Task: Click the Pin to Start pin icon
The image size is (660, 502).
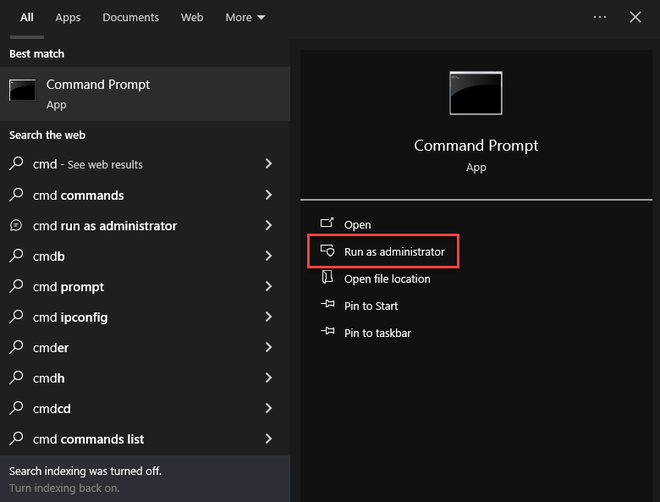Action: point(326,306)
